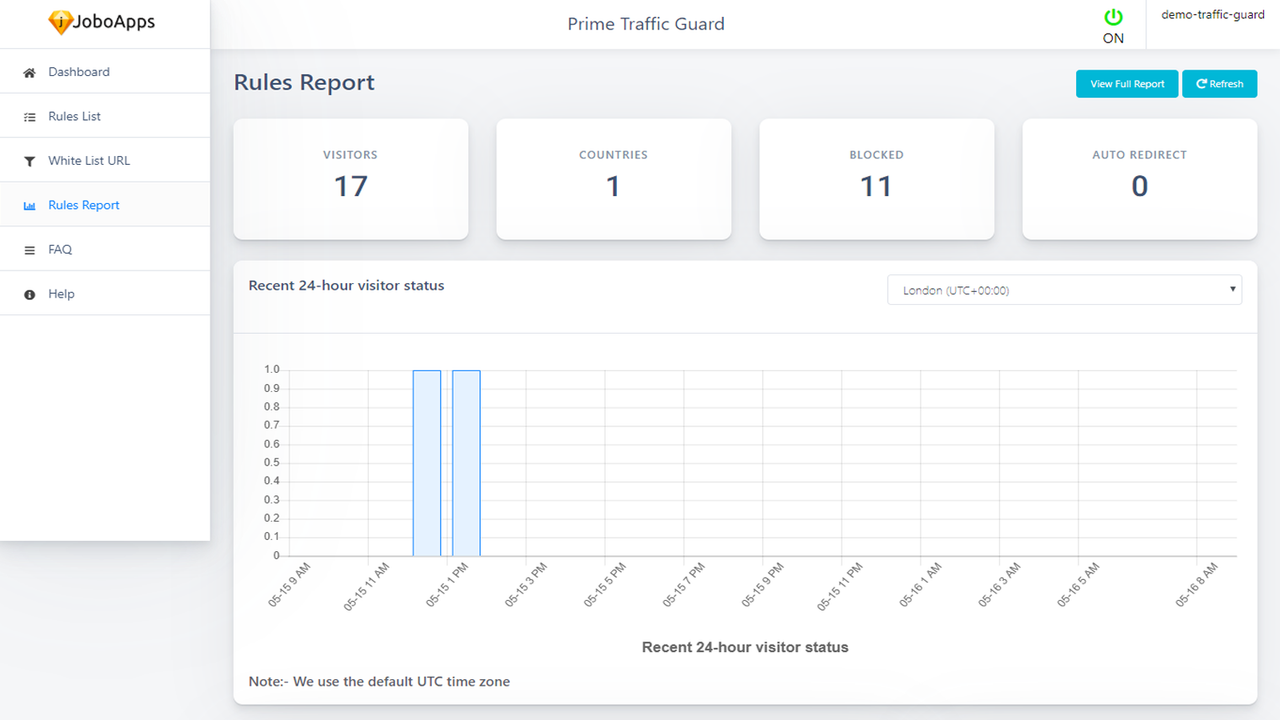1280x720 pixels.
Task: Click the 05-15 9 AM axis label
Action: 290,585
